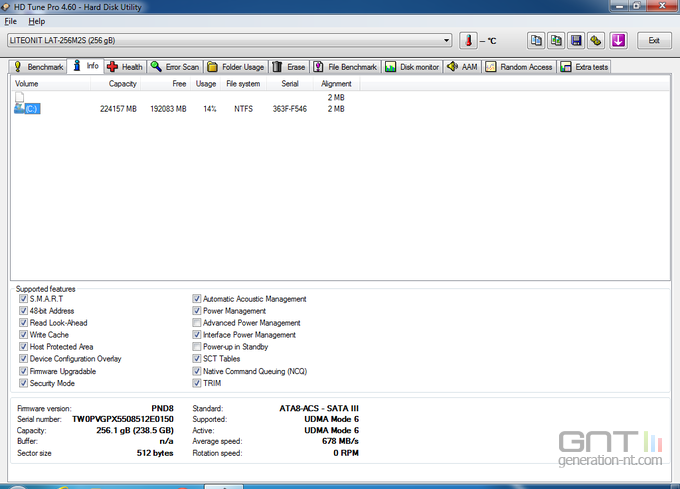This screenshot has width=680, height=489.
Task: Toggle the TRIM checkbox
Action: [x=197, y=383]
